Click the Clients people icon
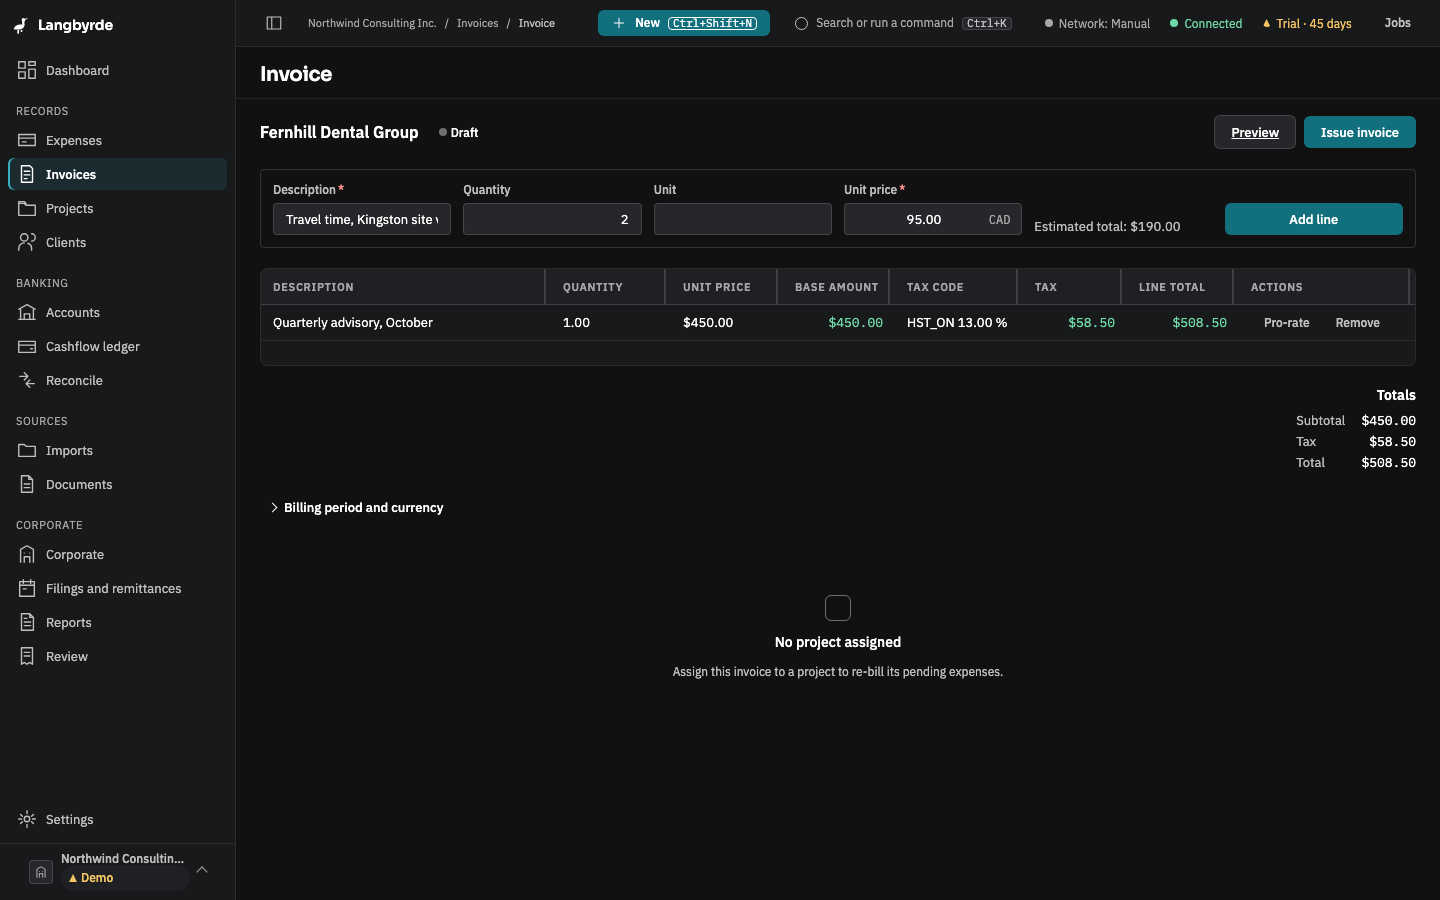 [27, 243]
